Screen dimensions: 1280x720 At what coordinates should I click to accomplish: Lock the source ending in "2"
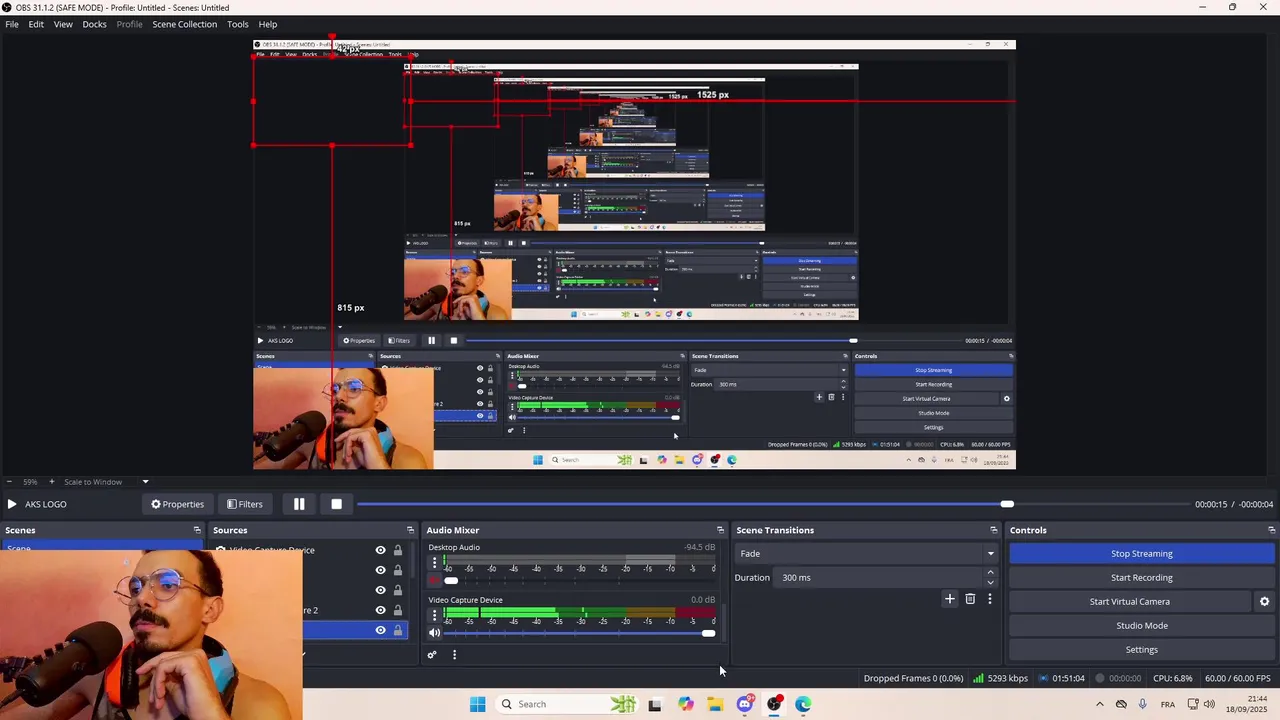click(x=397, y=610)
